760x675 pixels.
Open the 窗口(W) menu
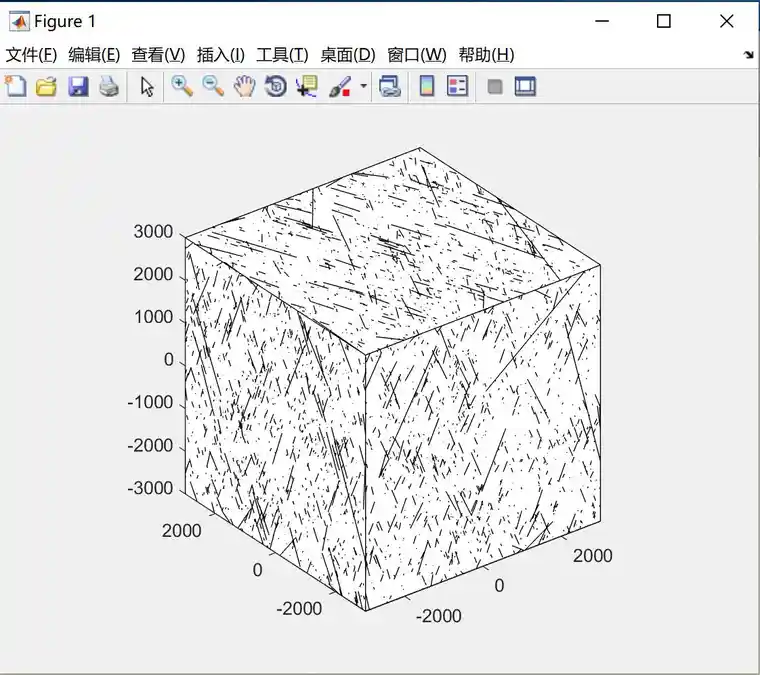417,55
